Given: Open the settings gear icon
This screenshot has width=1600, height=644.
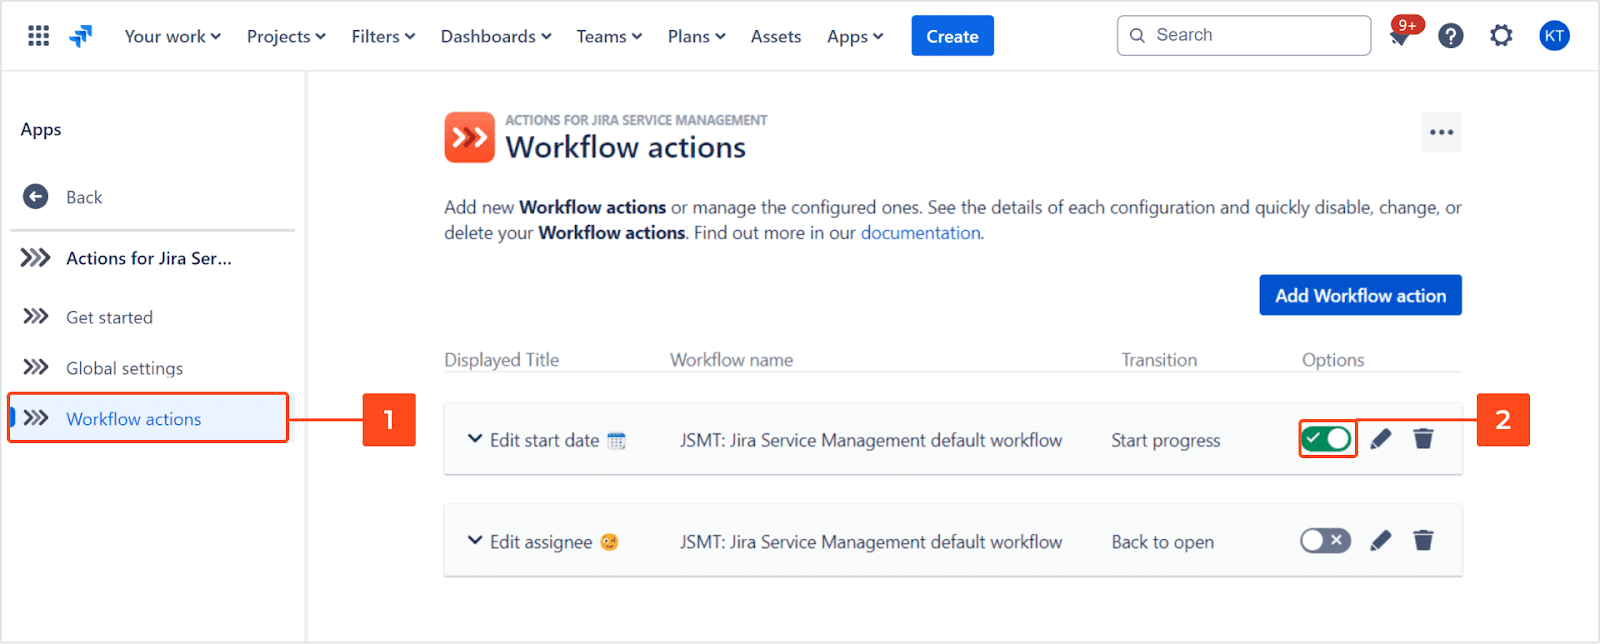Looking at the screenshot, I should coord(1501,36).
